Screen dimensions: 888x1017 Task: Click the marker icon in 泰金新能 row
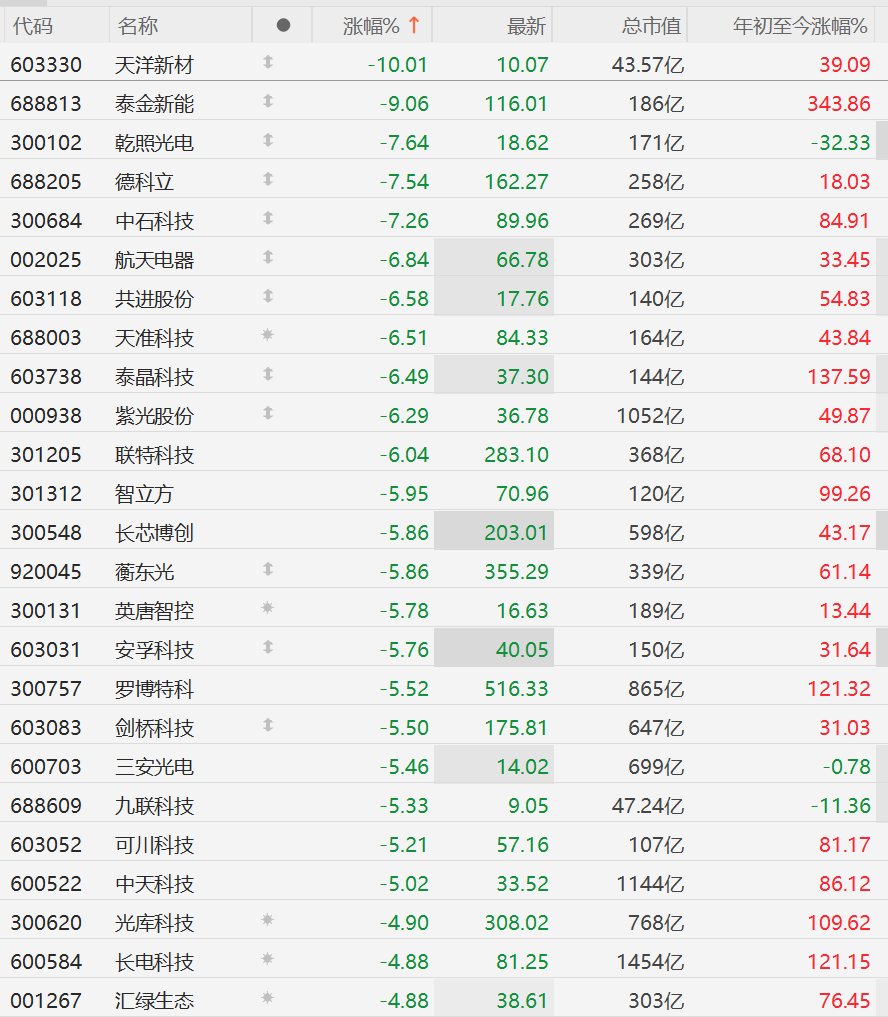[x=268, y=101]
